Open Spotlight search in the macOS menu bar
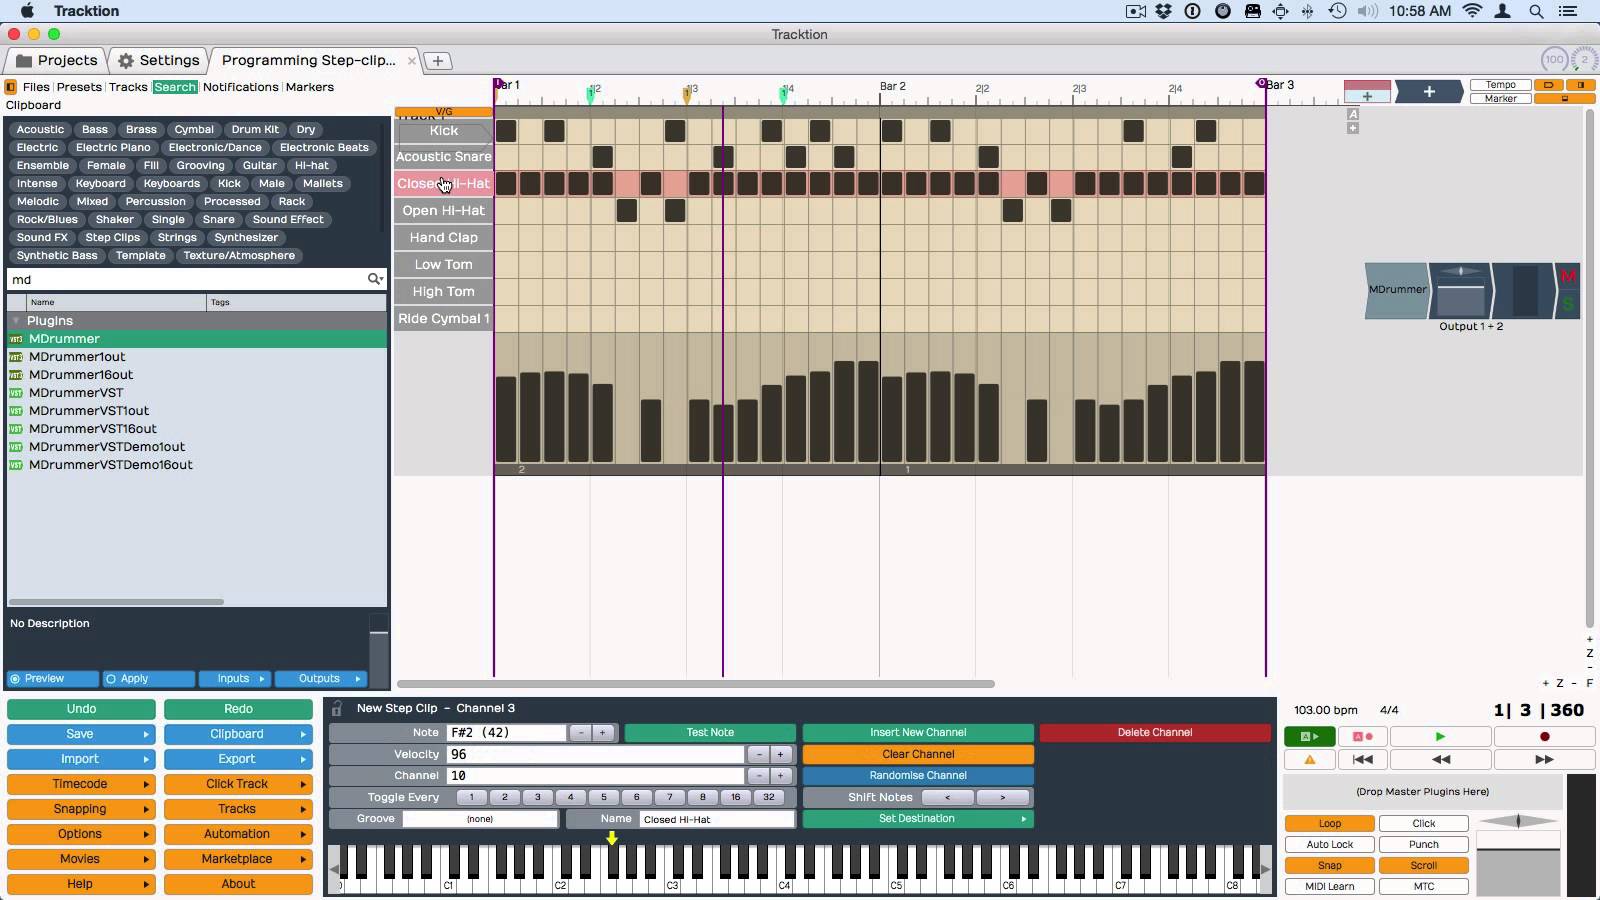This screenshot has height=900, width=1600. click(x=1536, y=11)
